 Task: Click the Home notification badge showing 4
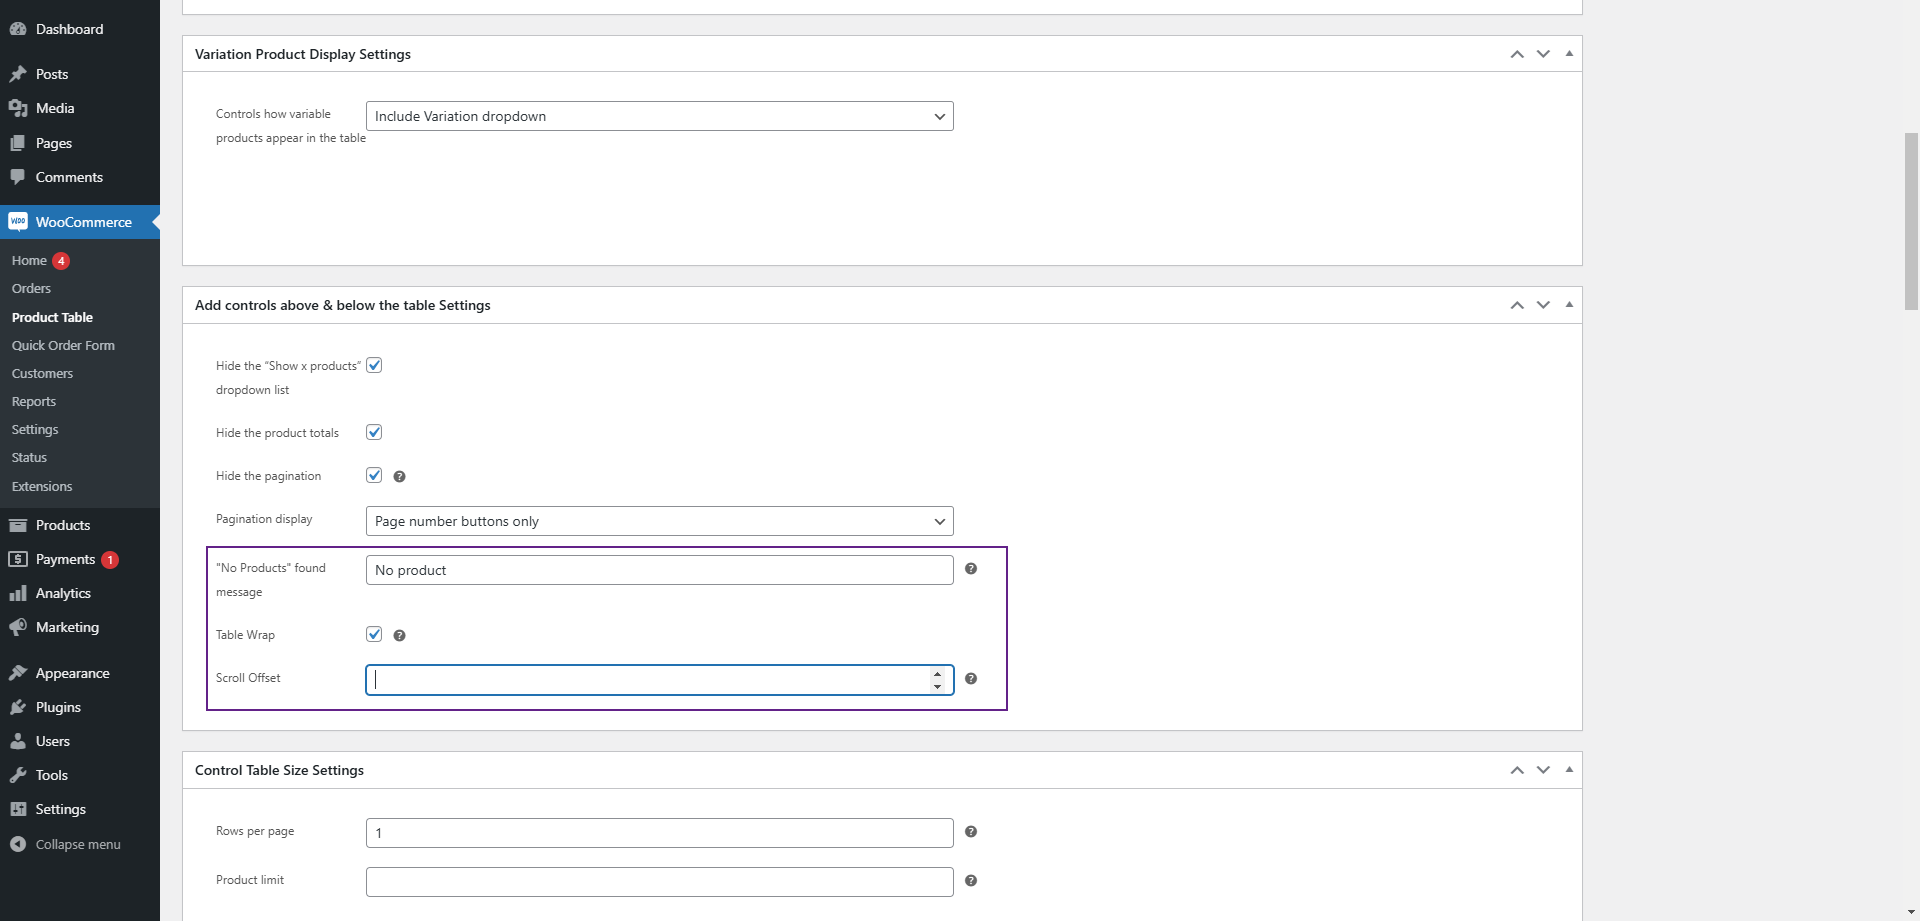click(61, 261)
